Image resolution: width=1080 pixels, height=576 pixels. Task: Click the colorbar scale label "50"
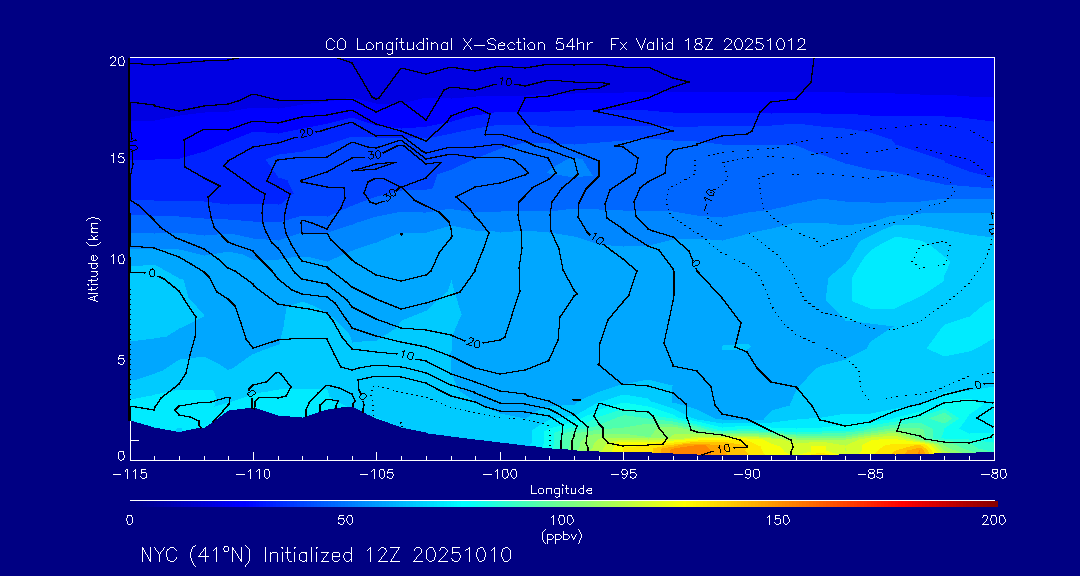[x=346, y=520]
